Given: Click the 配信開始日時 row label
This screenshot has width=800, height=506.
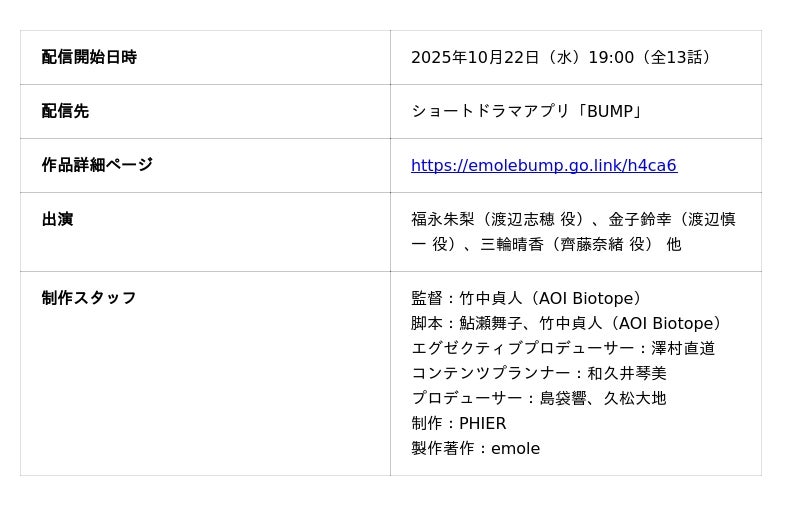Looking at the screenshot, I should point(89,58).
